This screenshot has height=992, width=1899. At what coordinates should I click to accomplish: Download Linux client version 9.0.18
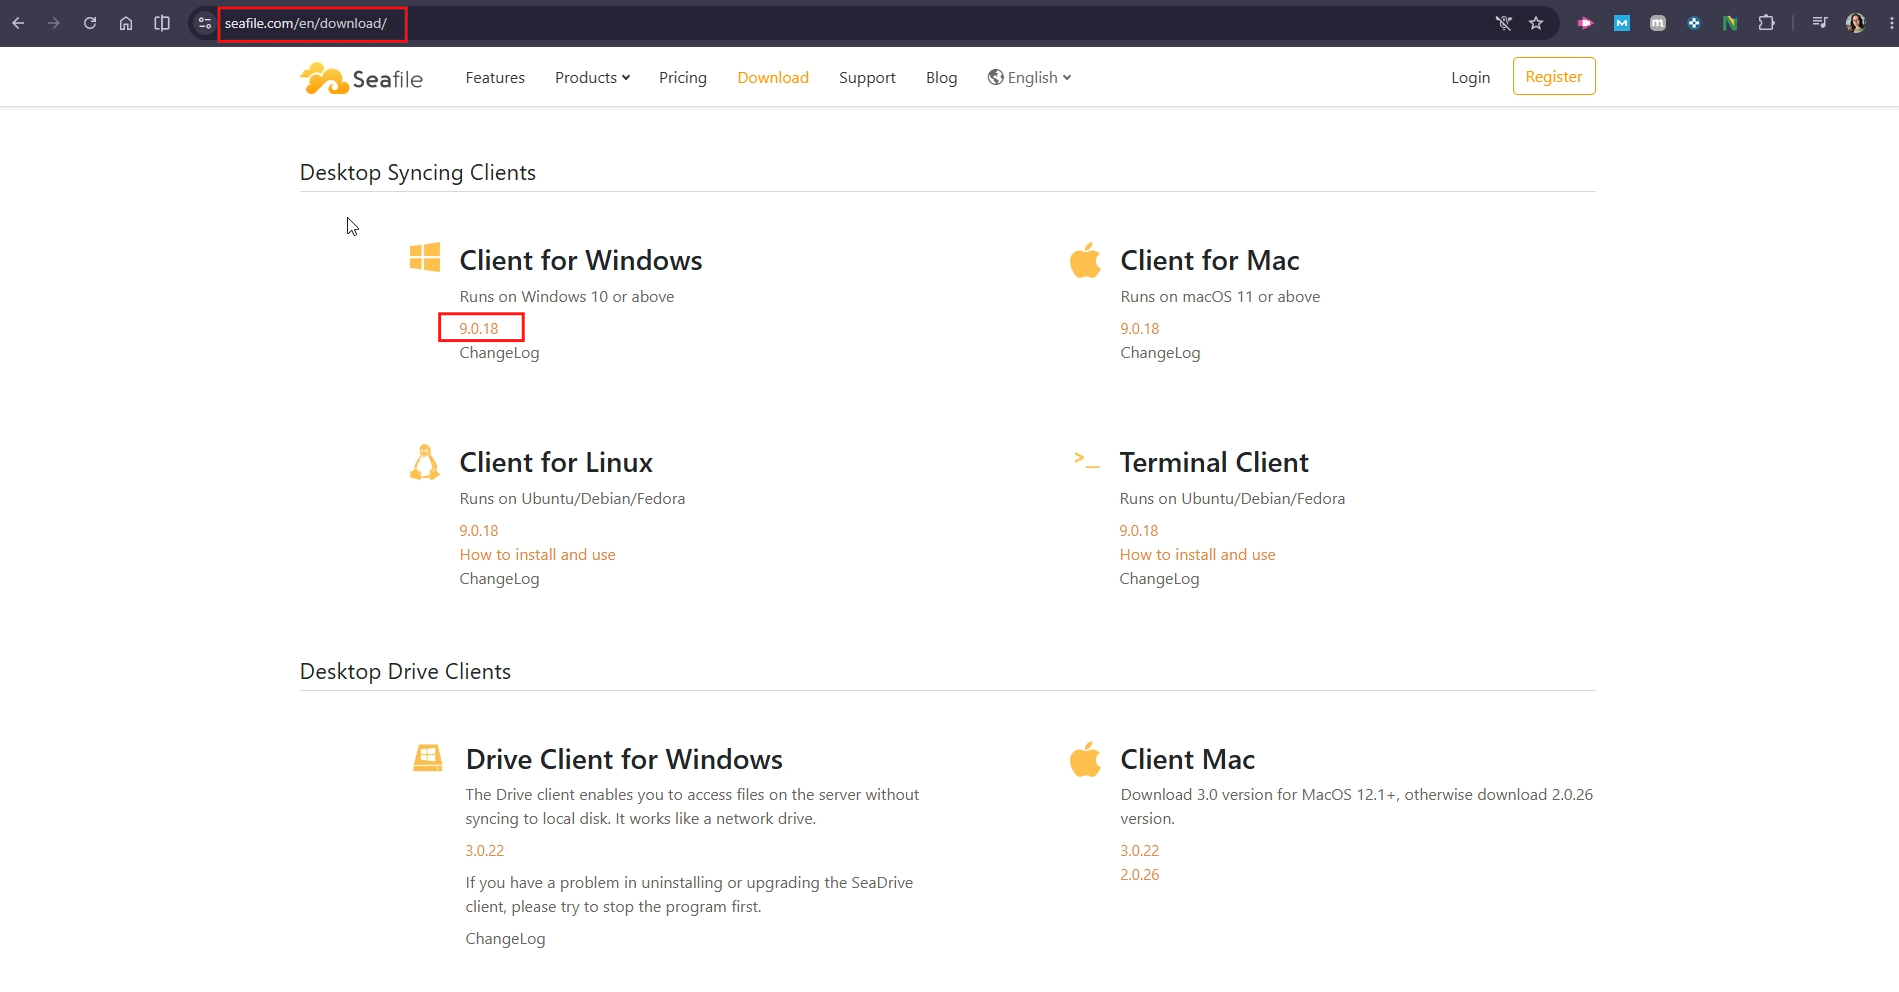point(479,531)
